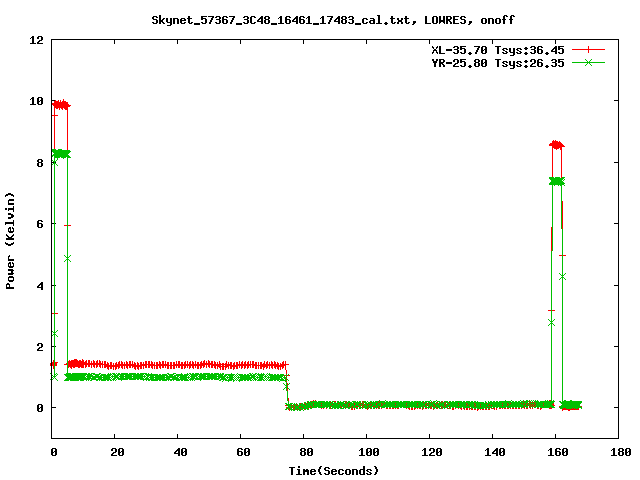
Task: Click legend entry XL-35.70 Tsys:36.45
Action: pos(498,50)
